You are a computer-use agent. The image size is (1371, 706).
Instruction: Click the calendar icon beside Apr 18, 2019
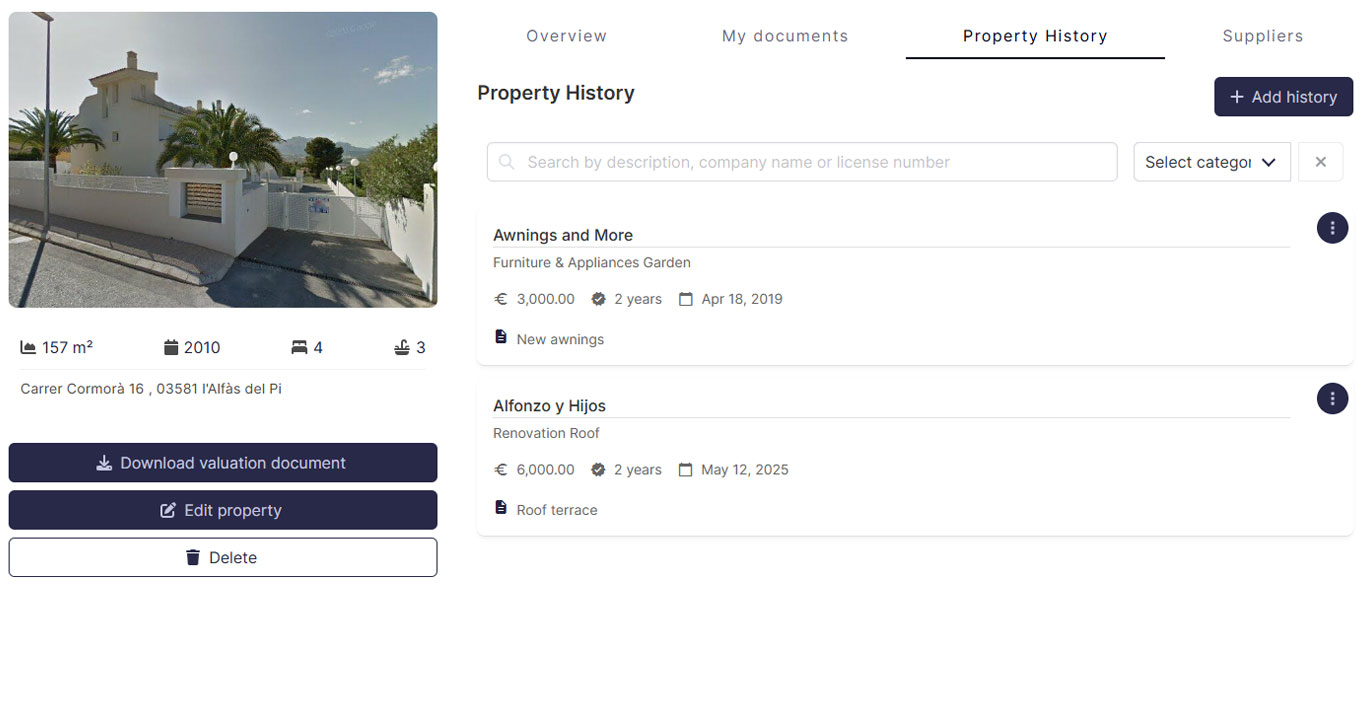(x=685, y=299)
